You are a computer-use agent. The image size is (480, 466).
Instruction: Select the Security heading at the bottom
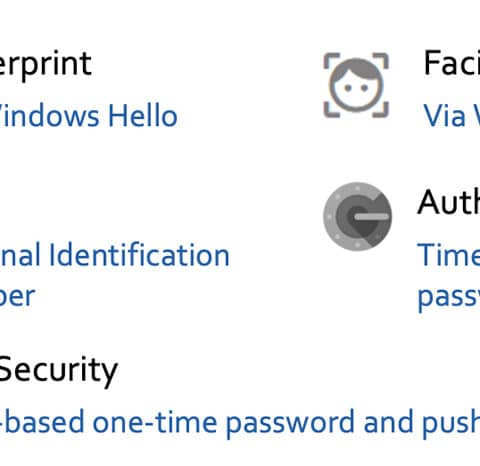(59, 370)
